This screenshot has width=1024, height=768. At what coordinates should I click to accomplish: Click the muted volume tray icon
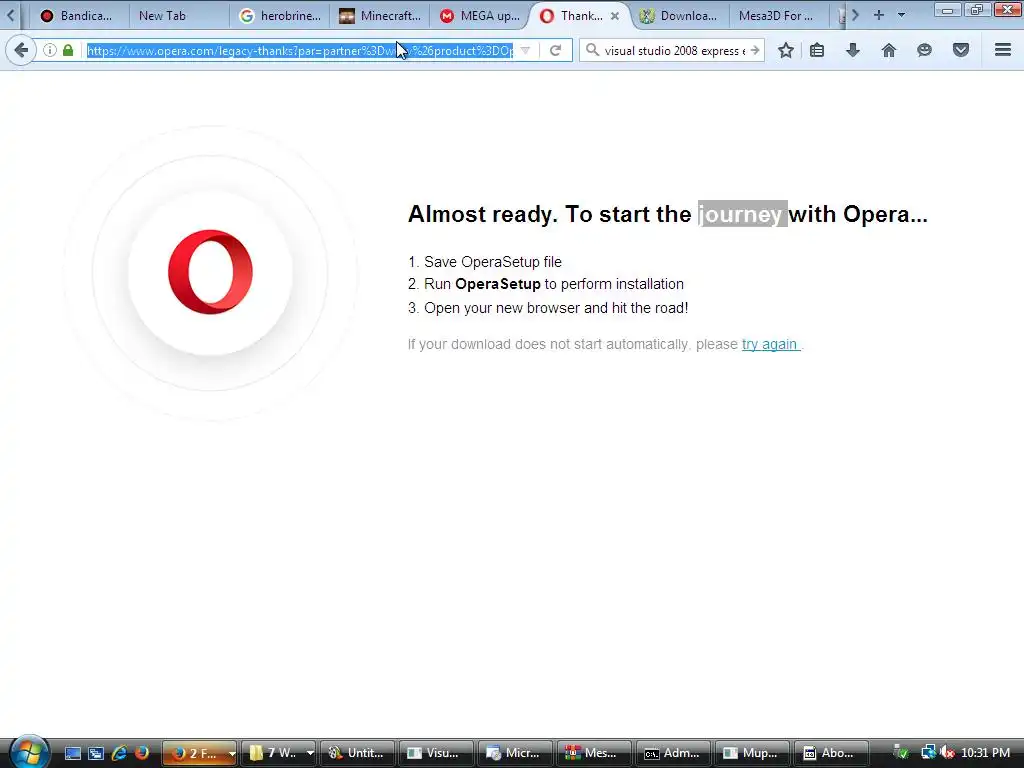[946, 753]
